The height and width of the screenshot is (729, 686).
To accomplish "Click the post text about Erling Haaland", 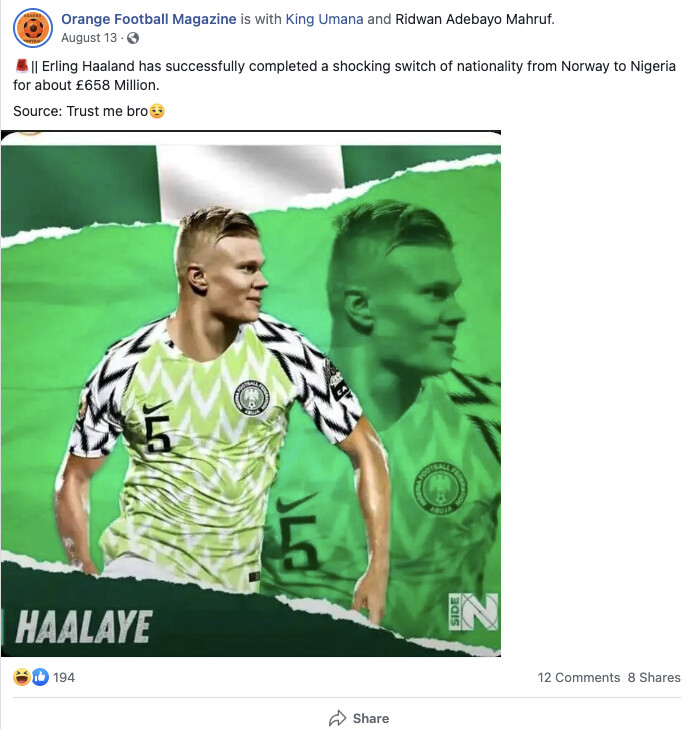I will point(344,75).
